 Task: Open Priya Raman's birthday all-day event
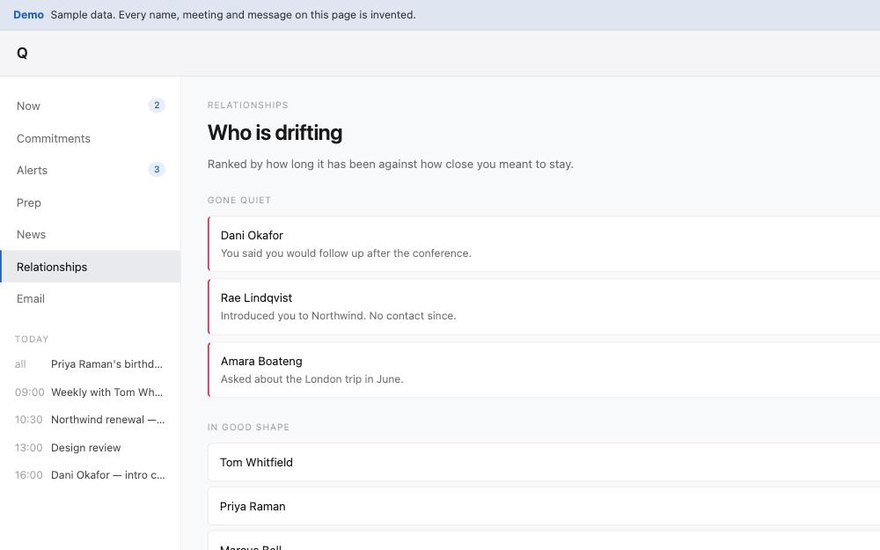[x=90, y=364]
